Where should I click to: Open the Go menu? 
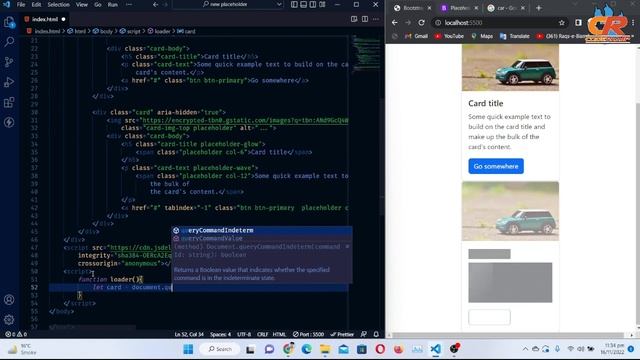pyautogui.click(x=98, y=4)
